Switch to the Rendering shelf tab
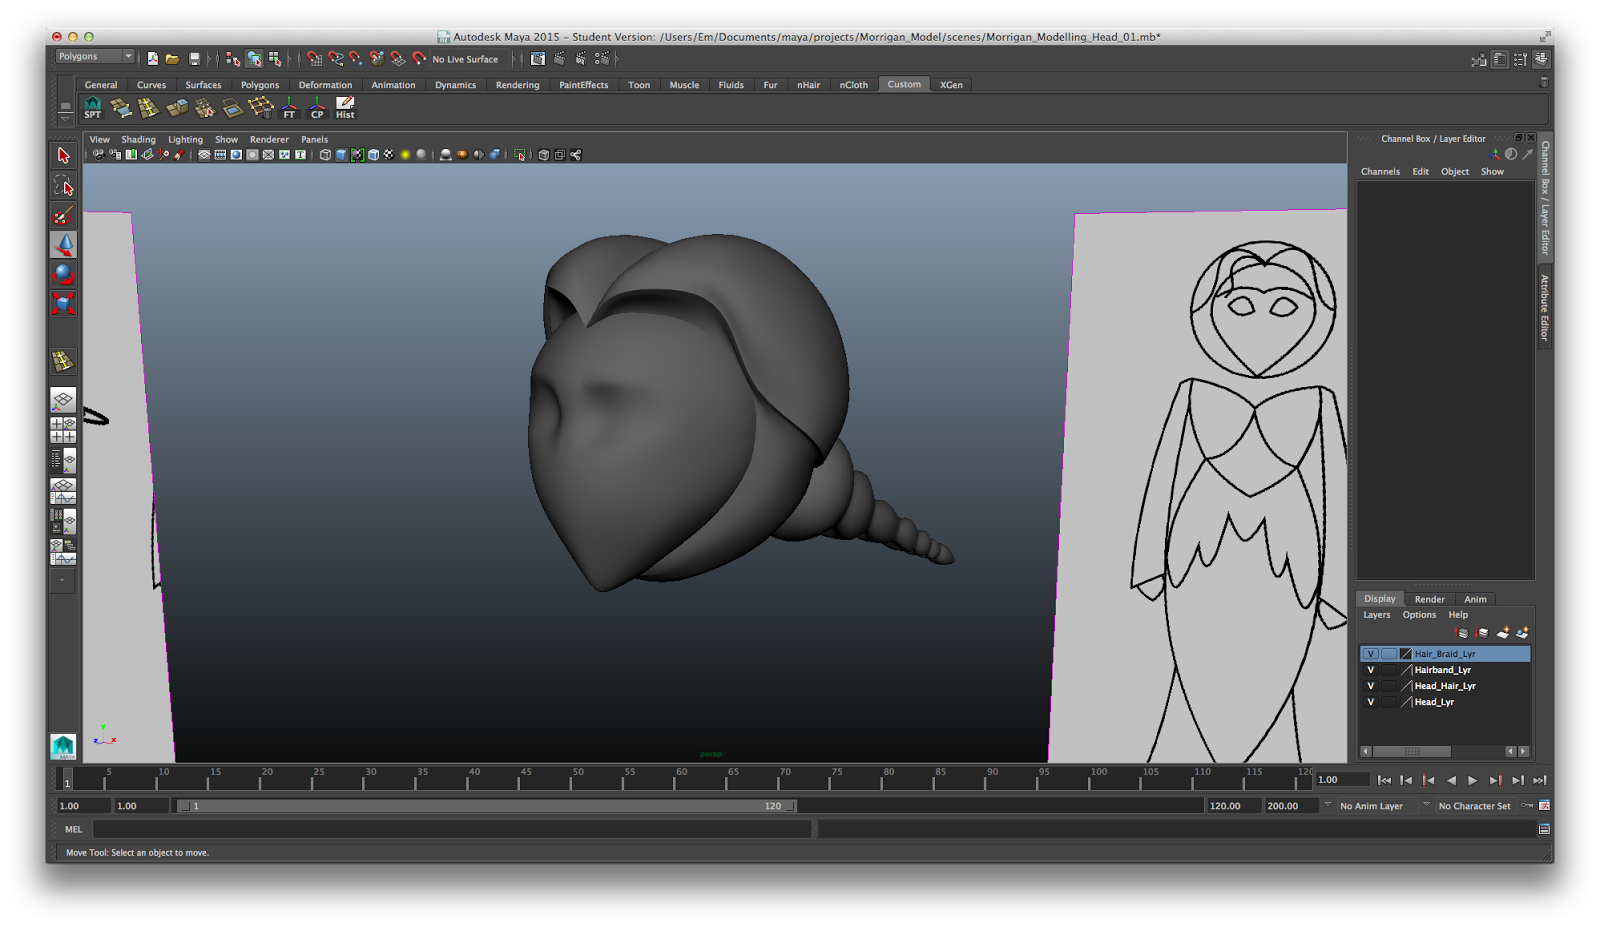 (517, 85)
